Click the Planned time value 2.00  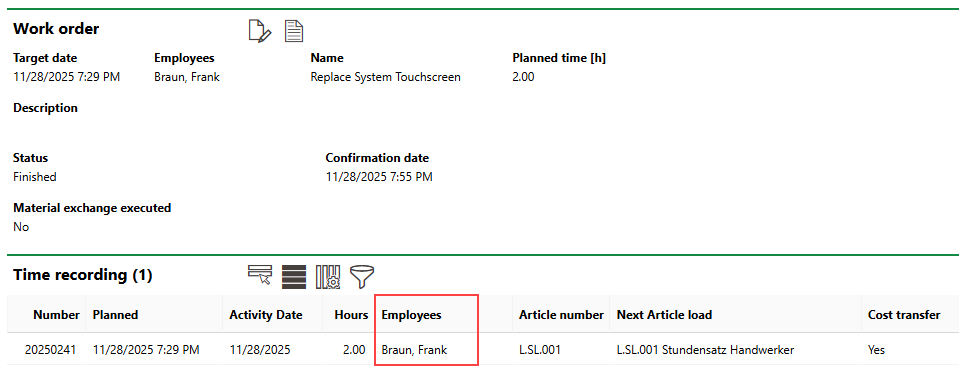point(523,77)
